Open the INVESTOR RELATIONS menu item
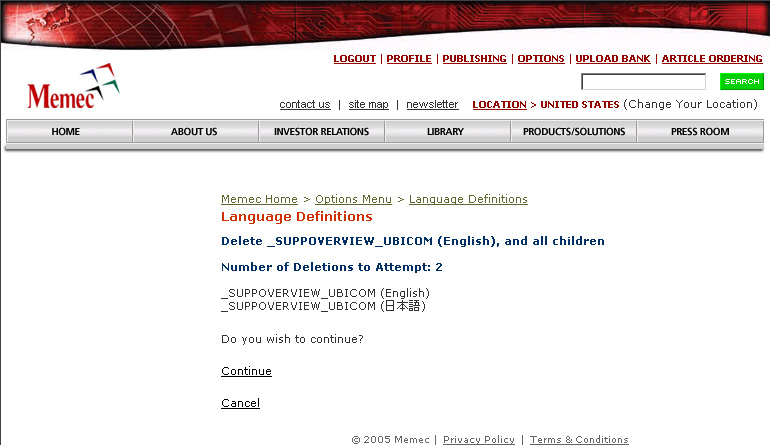Screen dimensions: 770x445 coord(321,132)
